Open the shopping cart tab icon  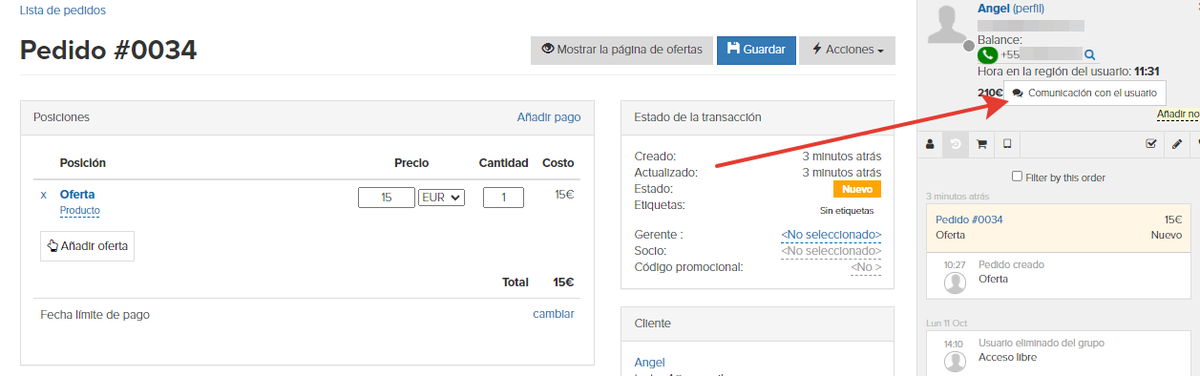(981, 144)
